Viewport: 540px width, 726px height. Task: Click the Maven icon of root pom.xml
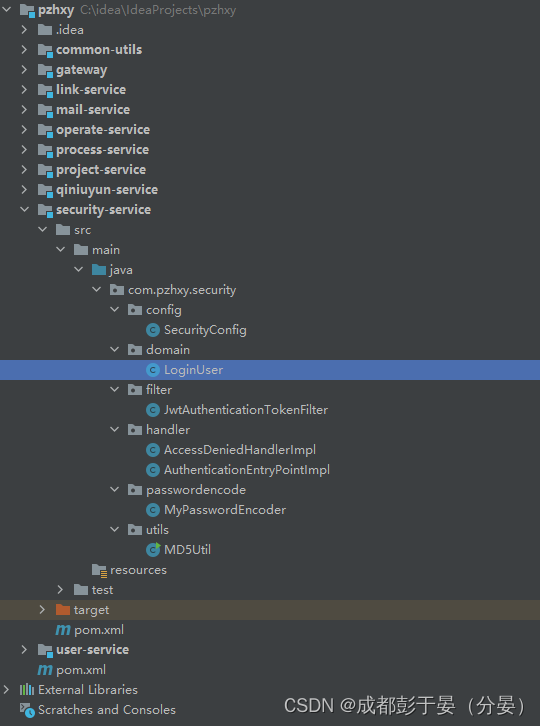tap(45, 670)
